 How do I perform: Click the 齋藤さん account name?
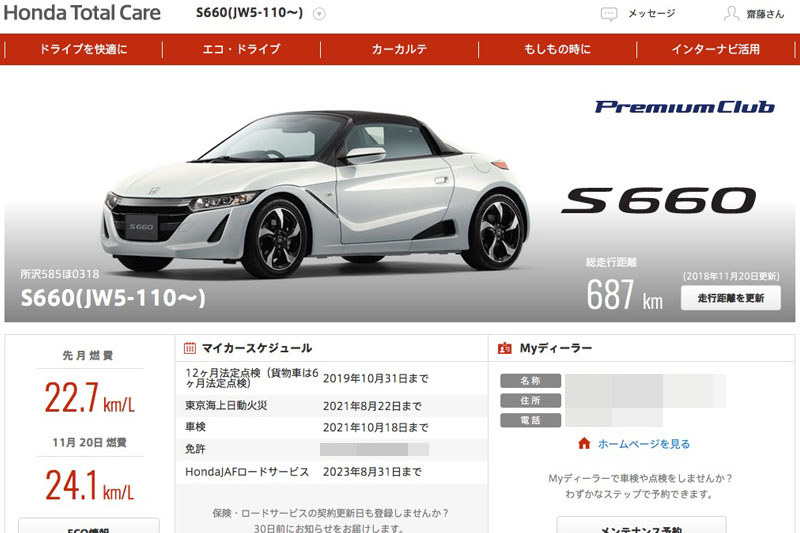click(765, 14)
